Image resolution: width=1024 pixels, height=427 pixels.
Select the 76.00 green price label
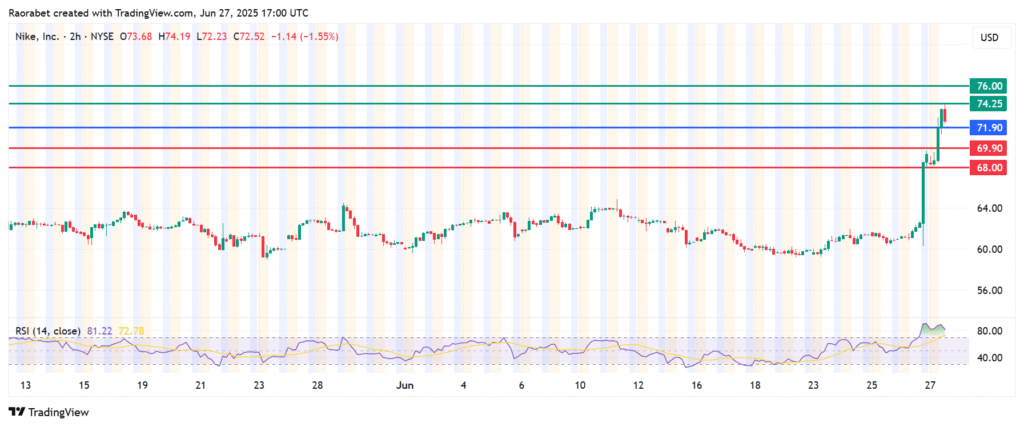click(x=988, y=87)
